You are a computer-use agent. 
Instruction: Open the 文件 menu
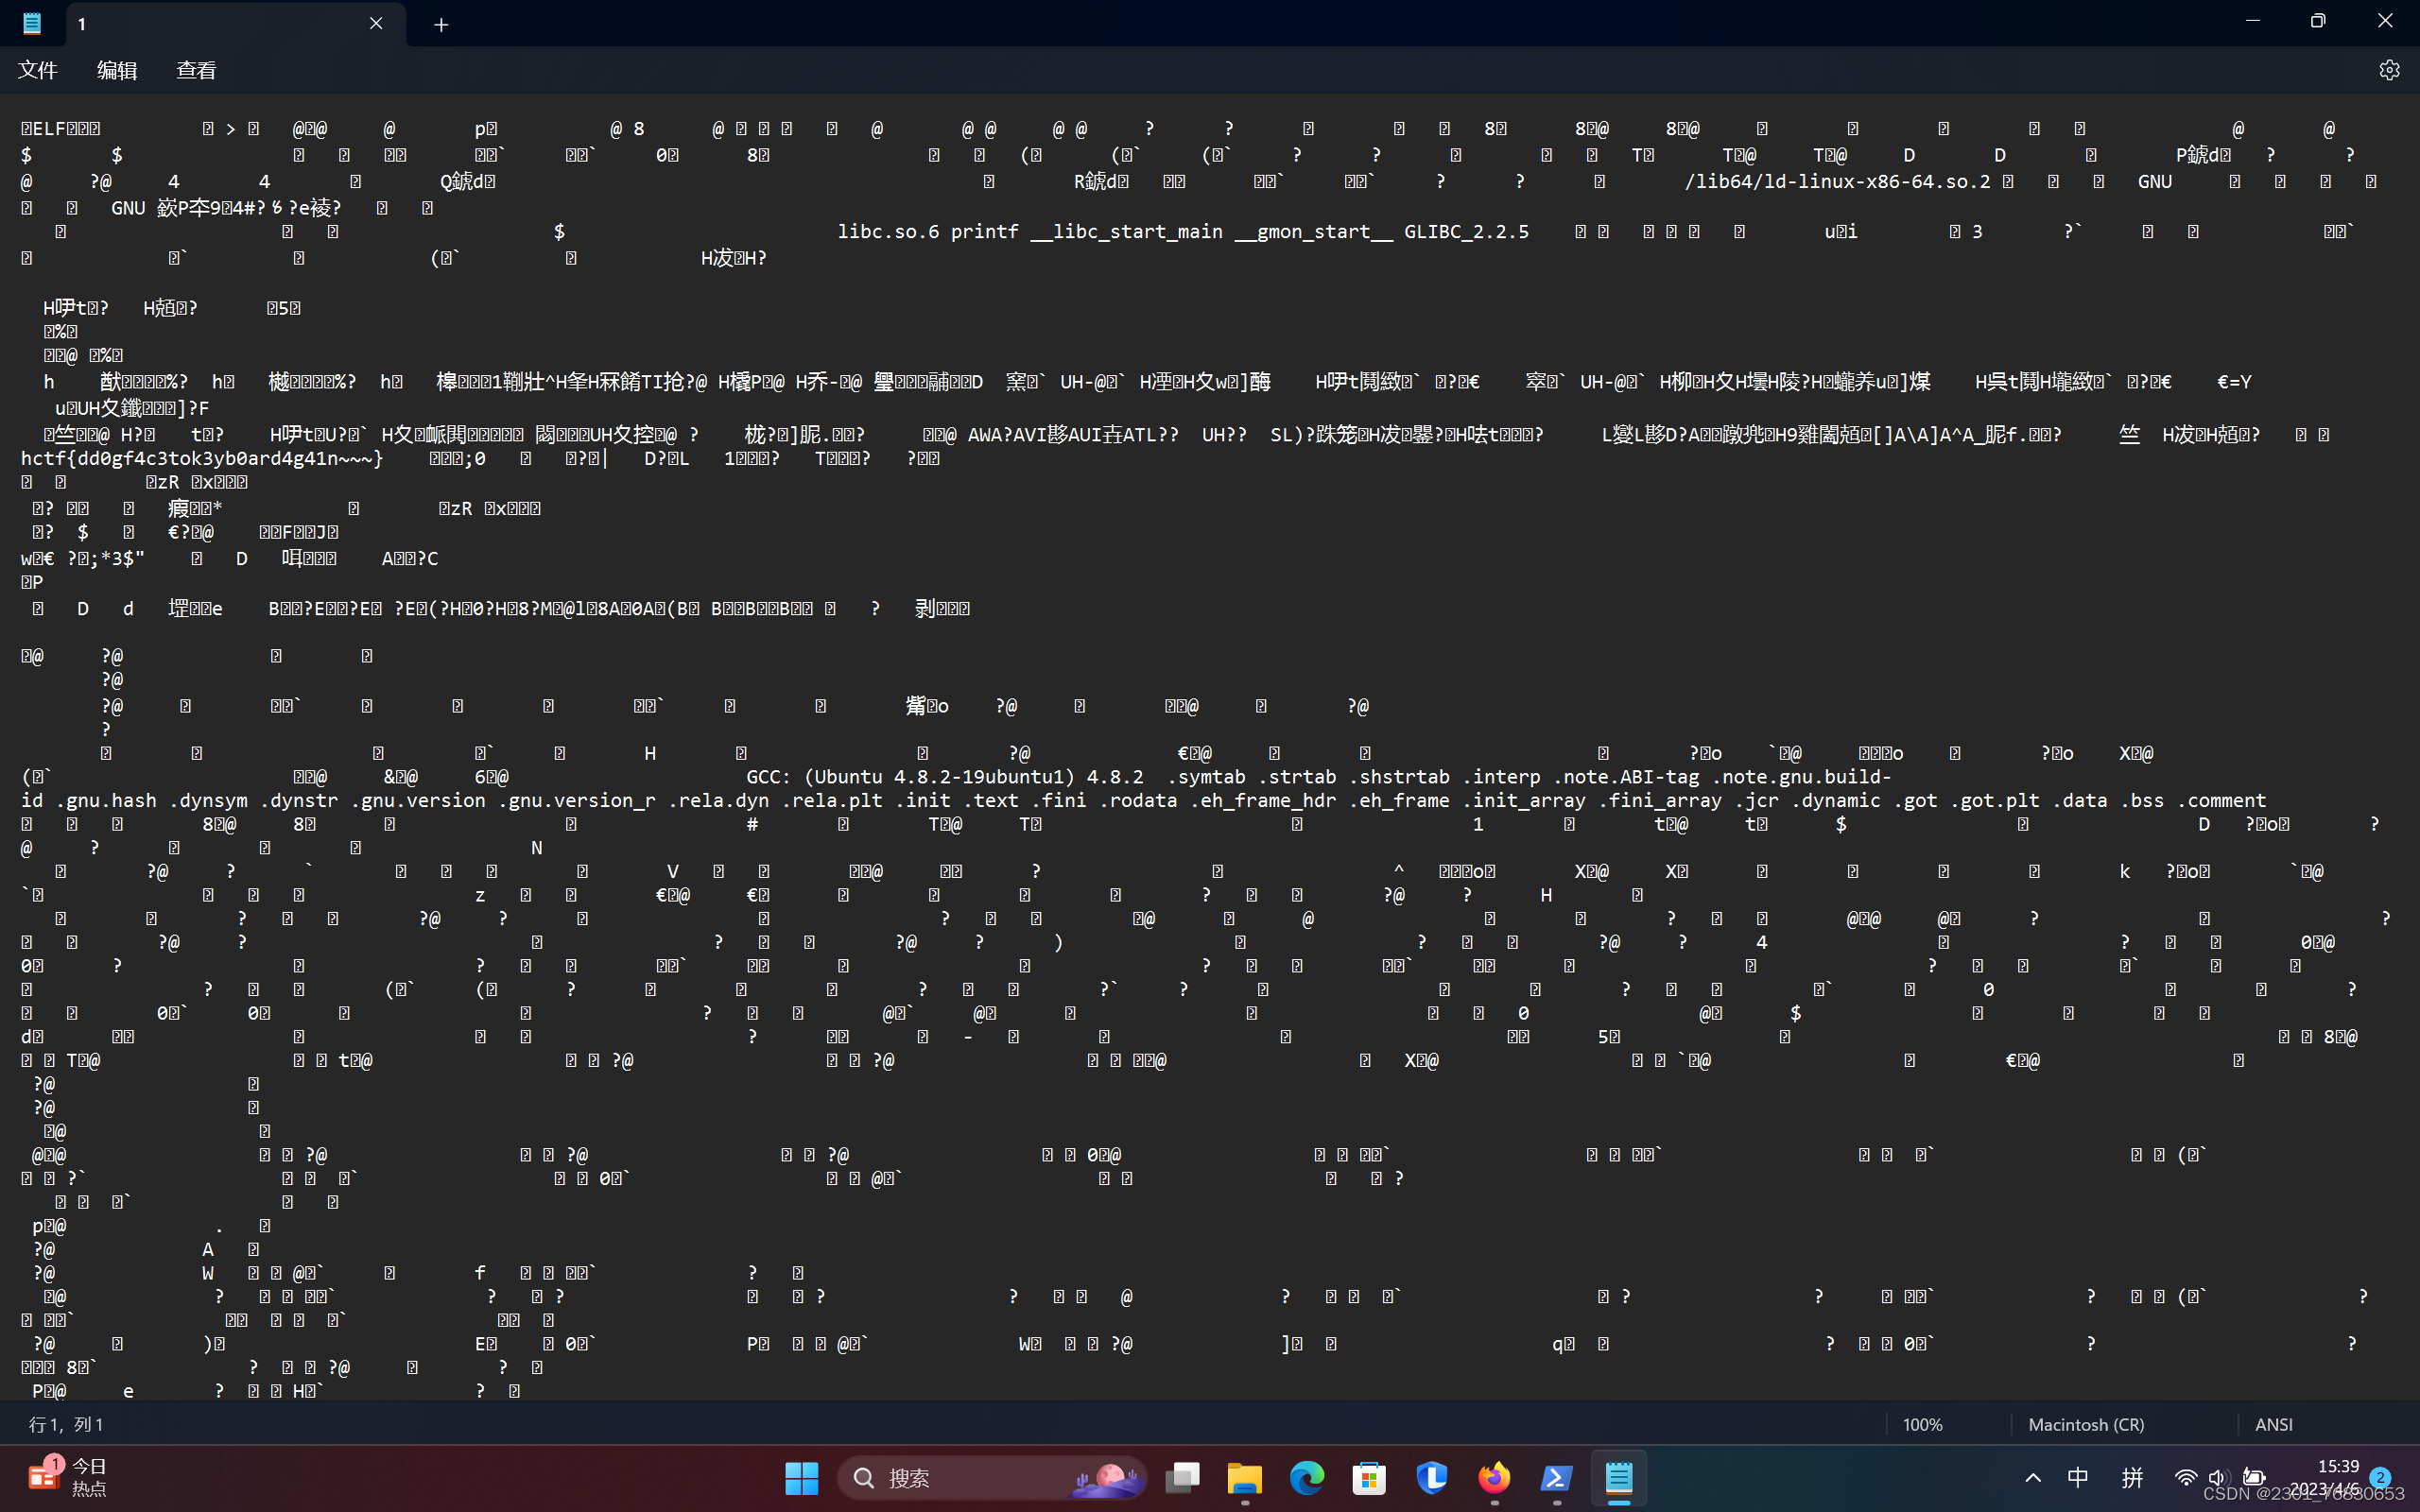[x=38, y=70]
